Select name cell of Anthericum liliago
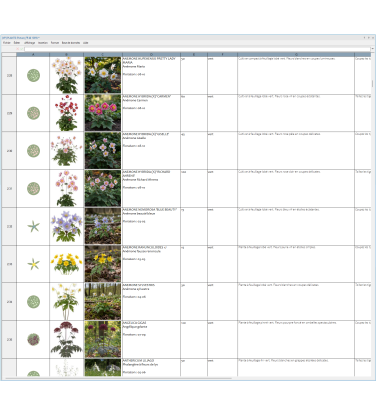This screenshot has width=376, height=415. [x=151, y=367]
